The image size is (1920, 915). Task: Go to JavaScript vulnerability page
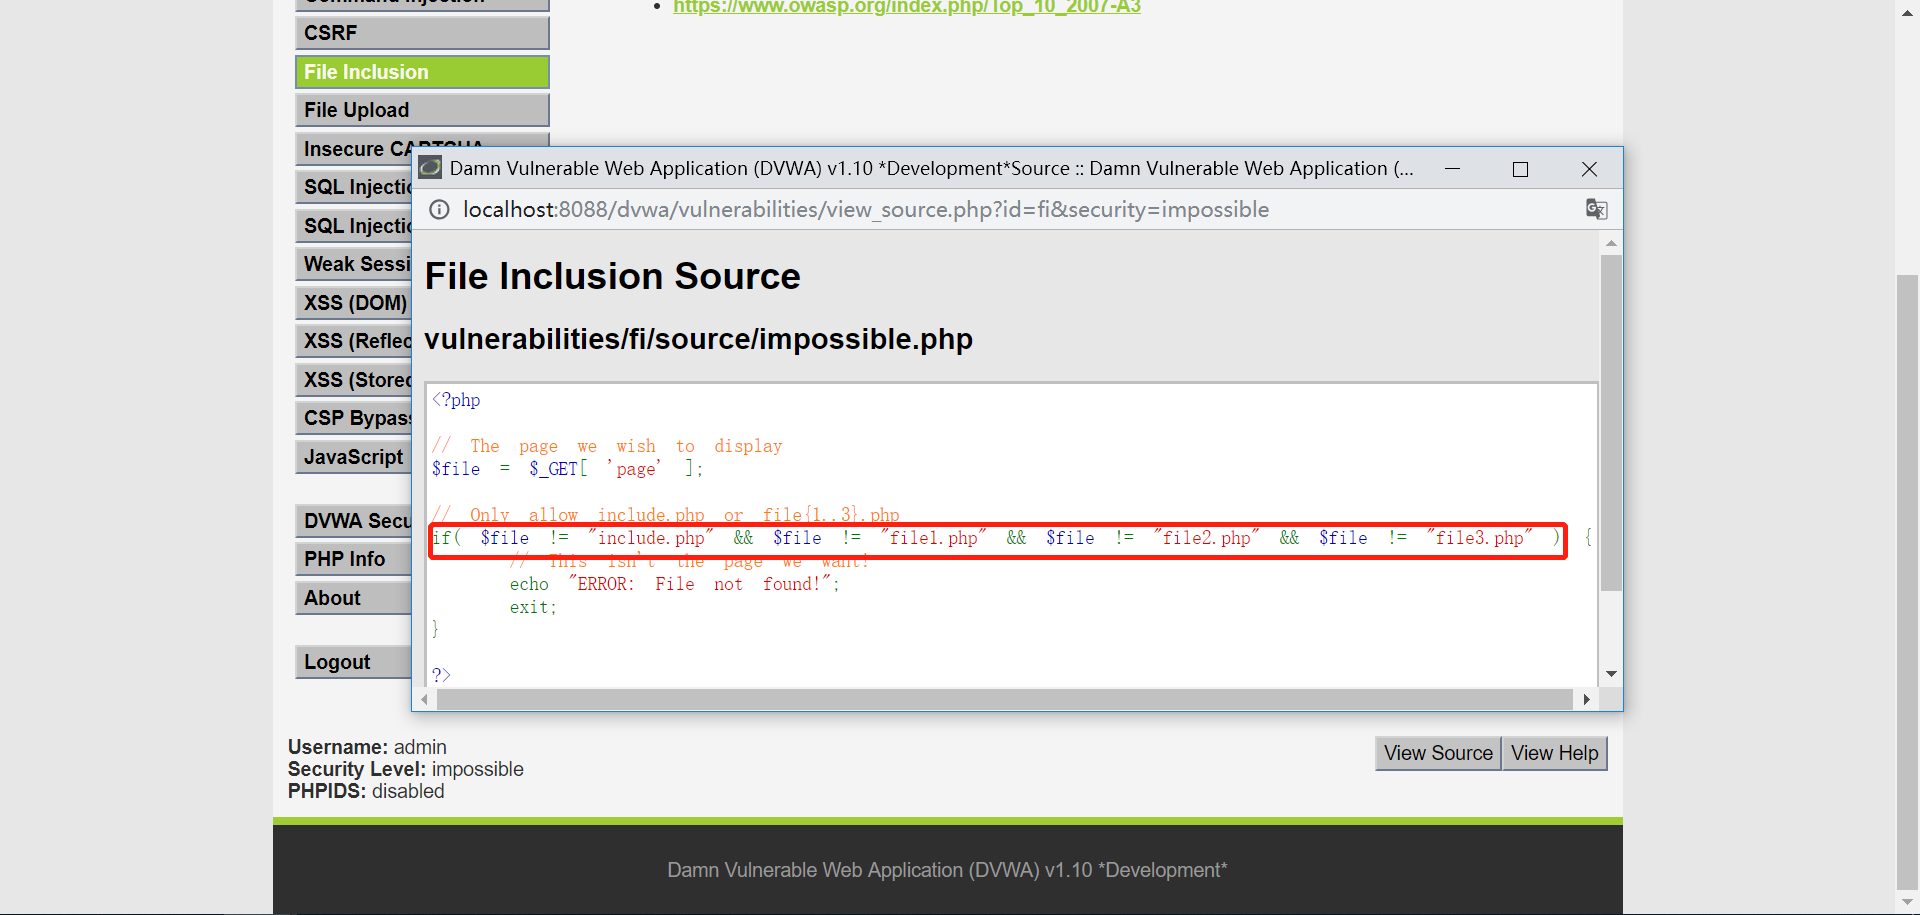tap(354, 457)
